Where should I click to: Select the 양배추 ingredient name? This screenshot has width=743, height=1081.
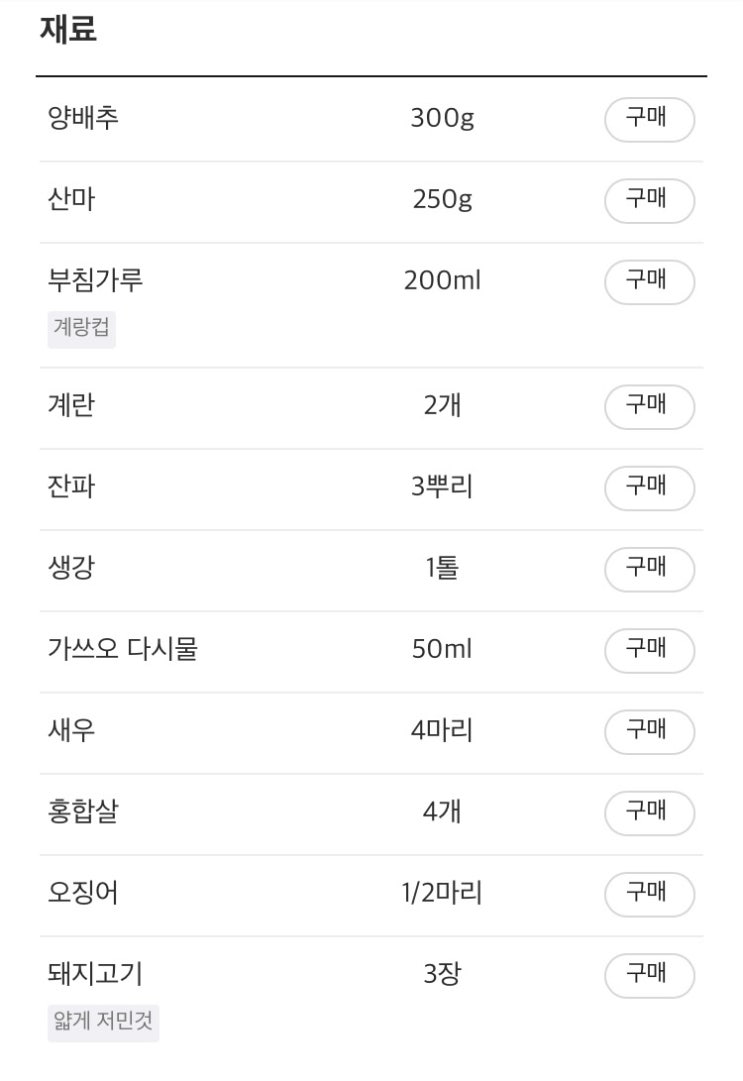[83, 118]
